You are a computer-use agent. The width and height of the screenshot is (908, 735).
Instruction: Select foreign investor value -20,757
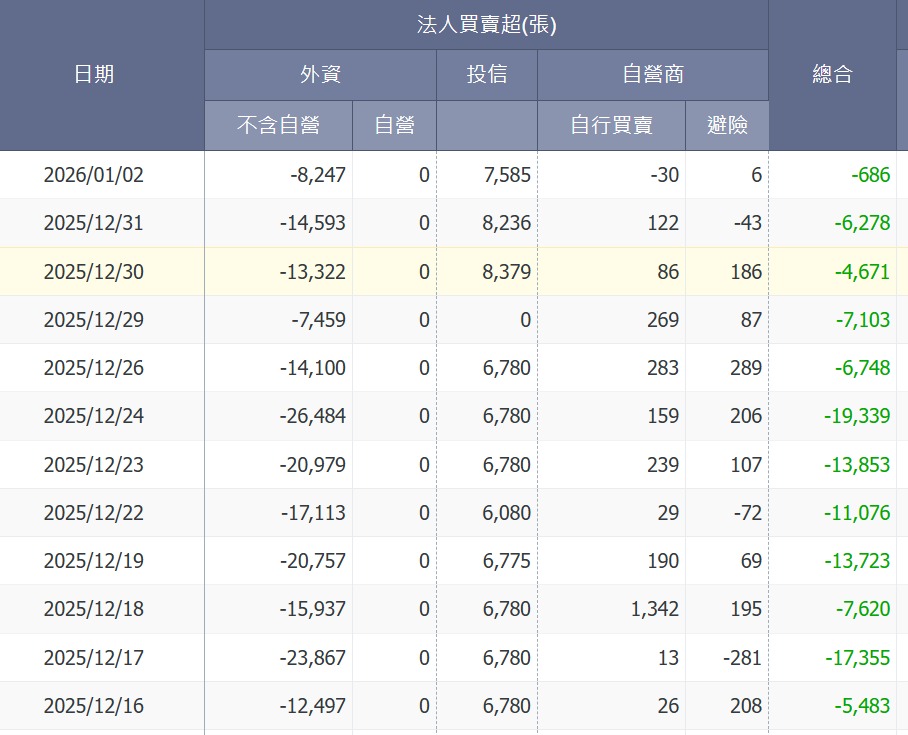pos(313,561)
